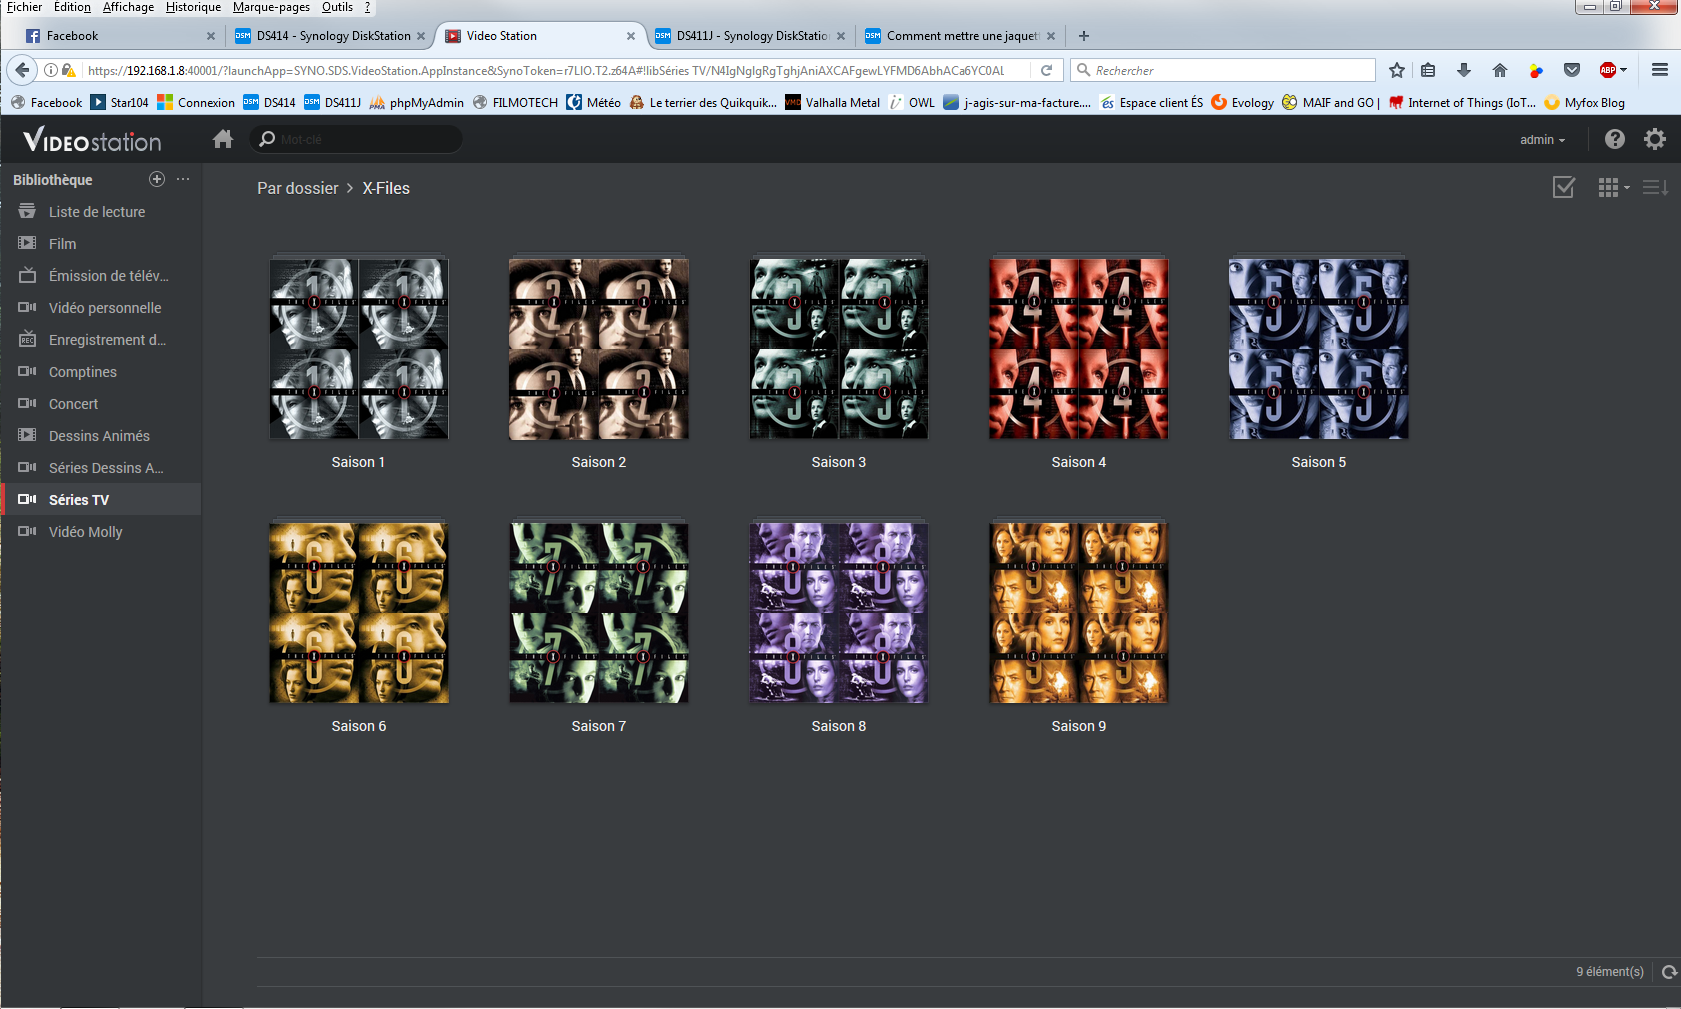Switch to DS414 - Synology DiskStation tab
The image size is (1681, 1009).
click(x=330, y=36)
